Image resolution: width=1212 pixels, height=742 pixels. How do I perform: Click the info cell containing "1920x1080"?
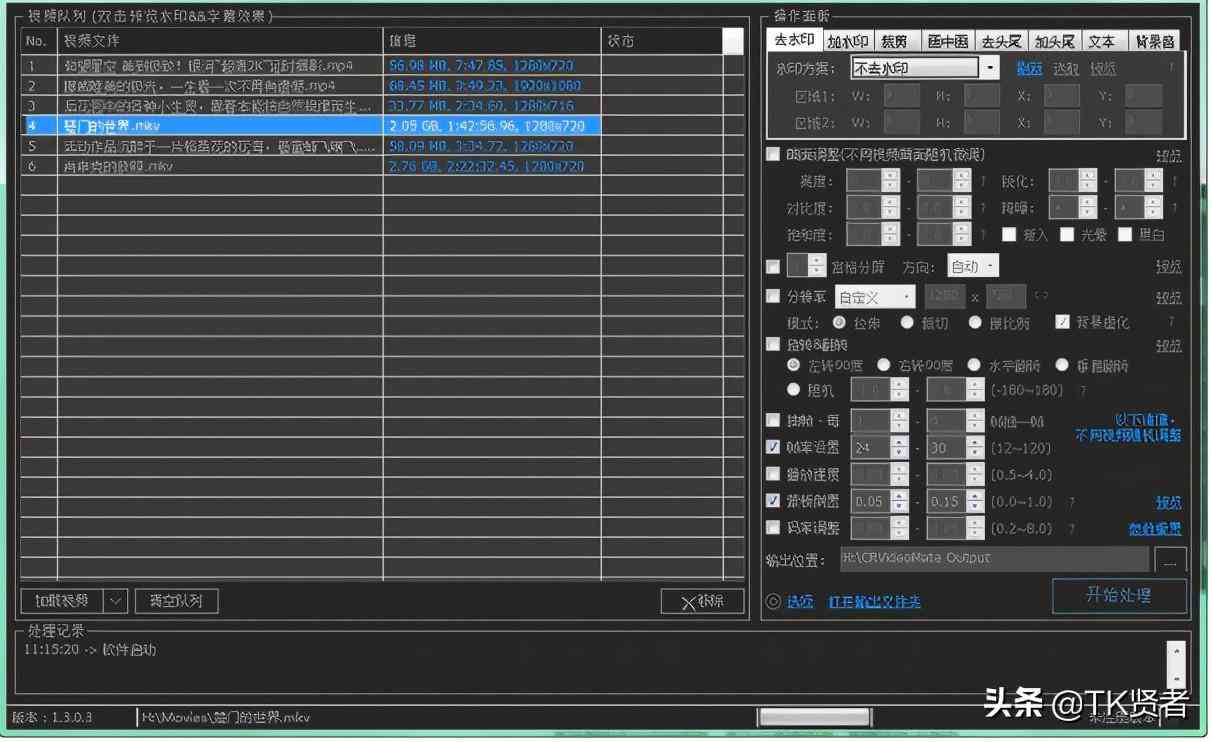point(492,86)
